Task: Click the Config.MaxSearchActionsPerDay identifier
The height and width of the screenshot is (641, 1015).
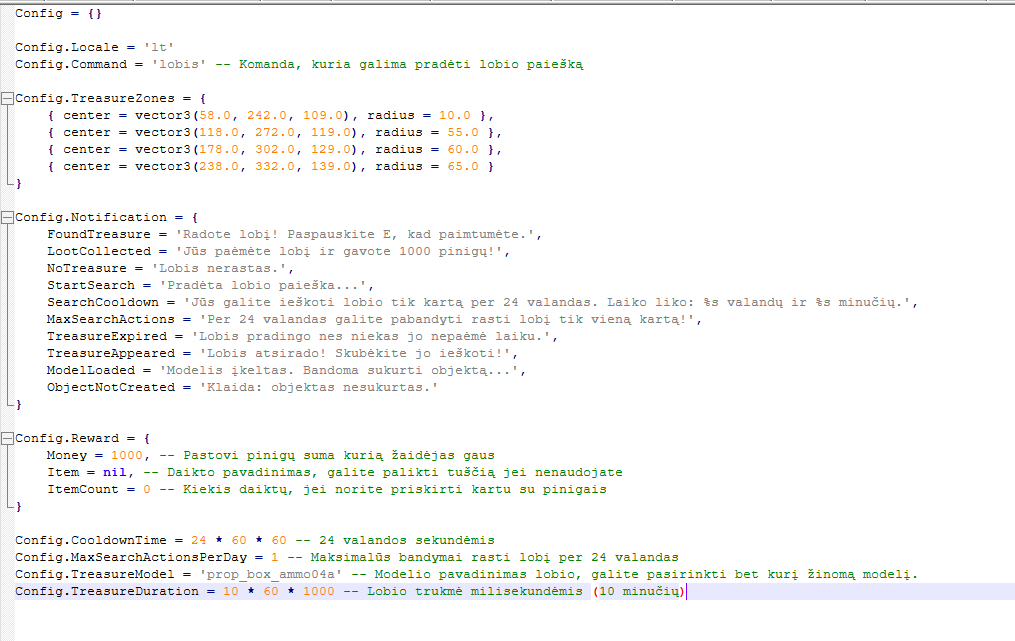Action: click(x=131, y=557)
